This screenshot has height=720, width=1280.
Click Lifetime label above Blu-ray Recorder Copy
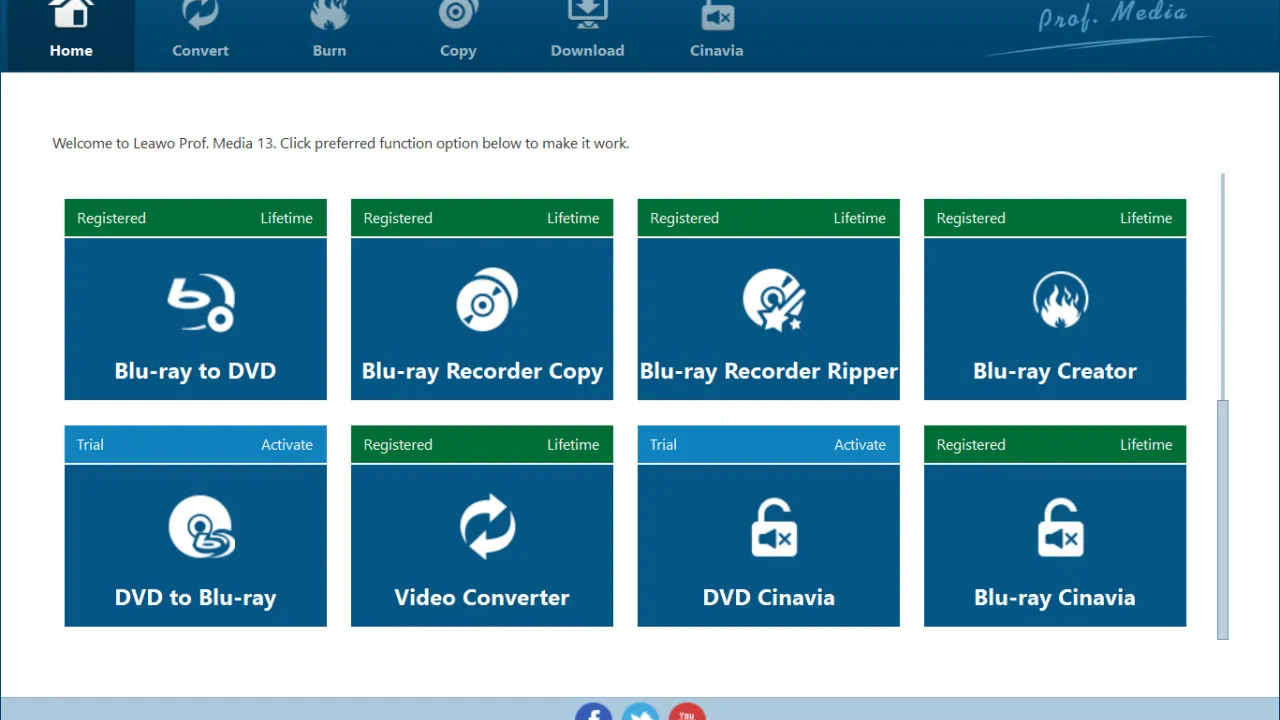[x=573, y=218]
